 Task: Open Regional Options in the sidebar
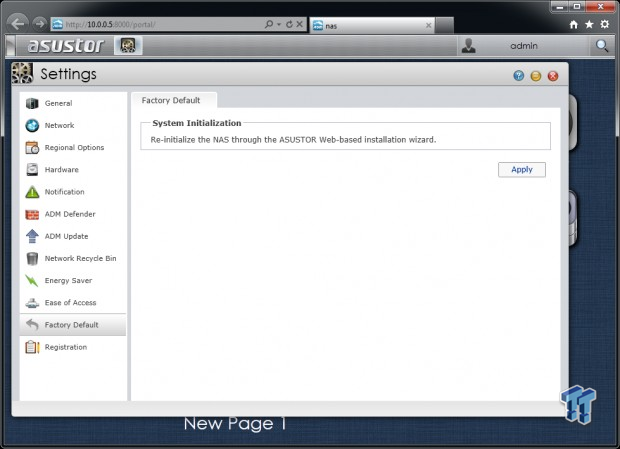coord(73,147)
